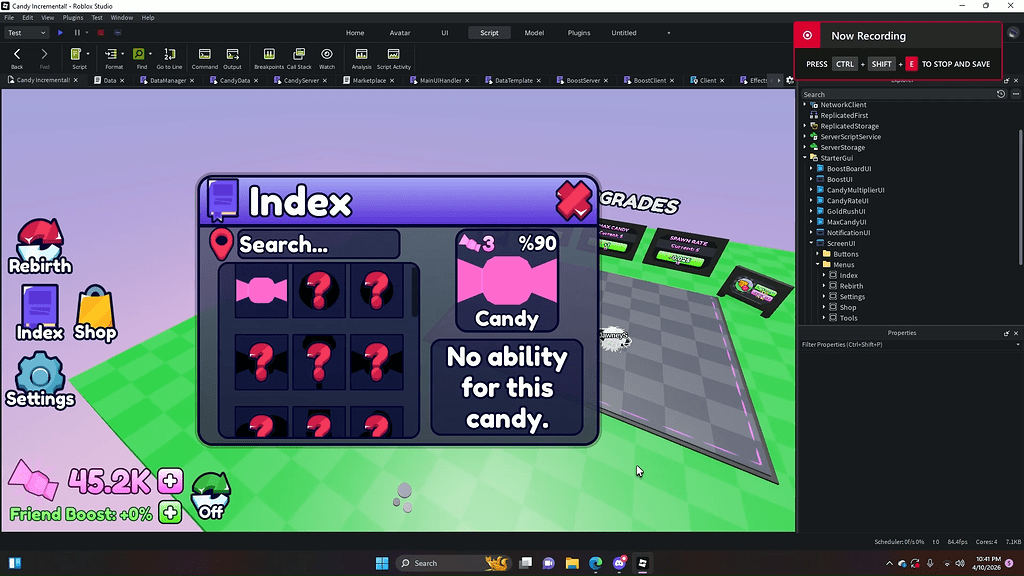Screen dimensions: 1024x576
Task: Click the green plus next to 45.2K
Action: 170,481
